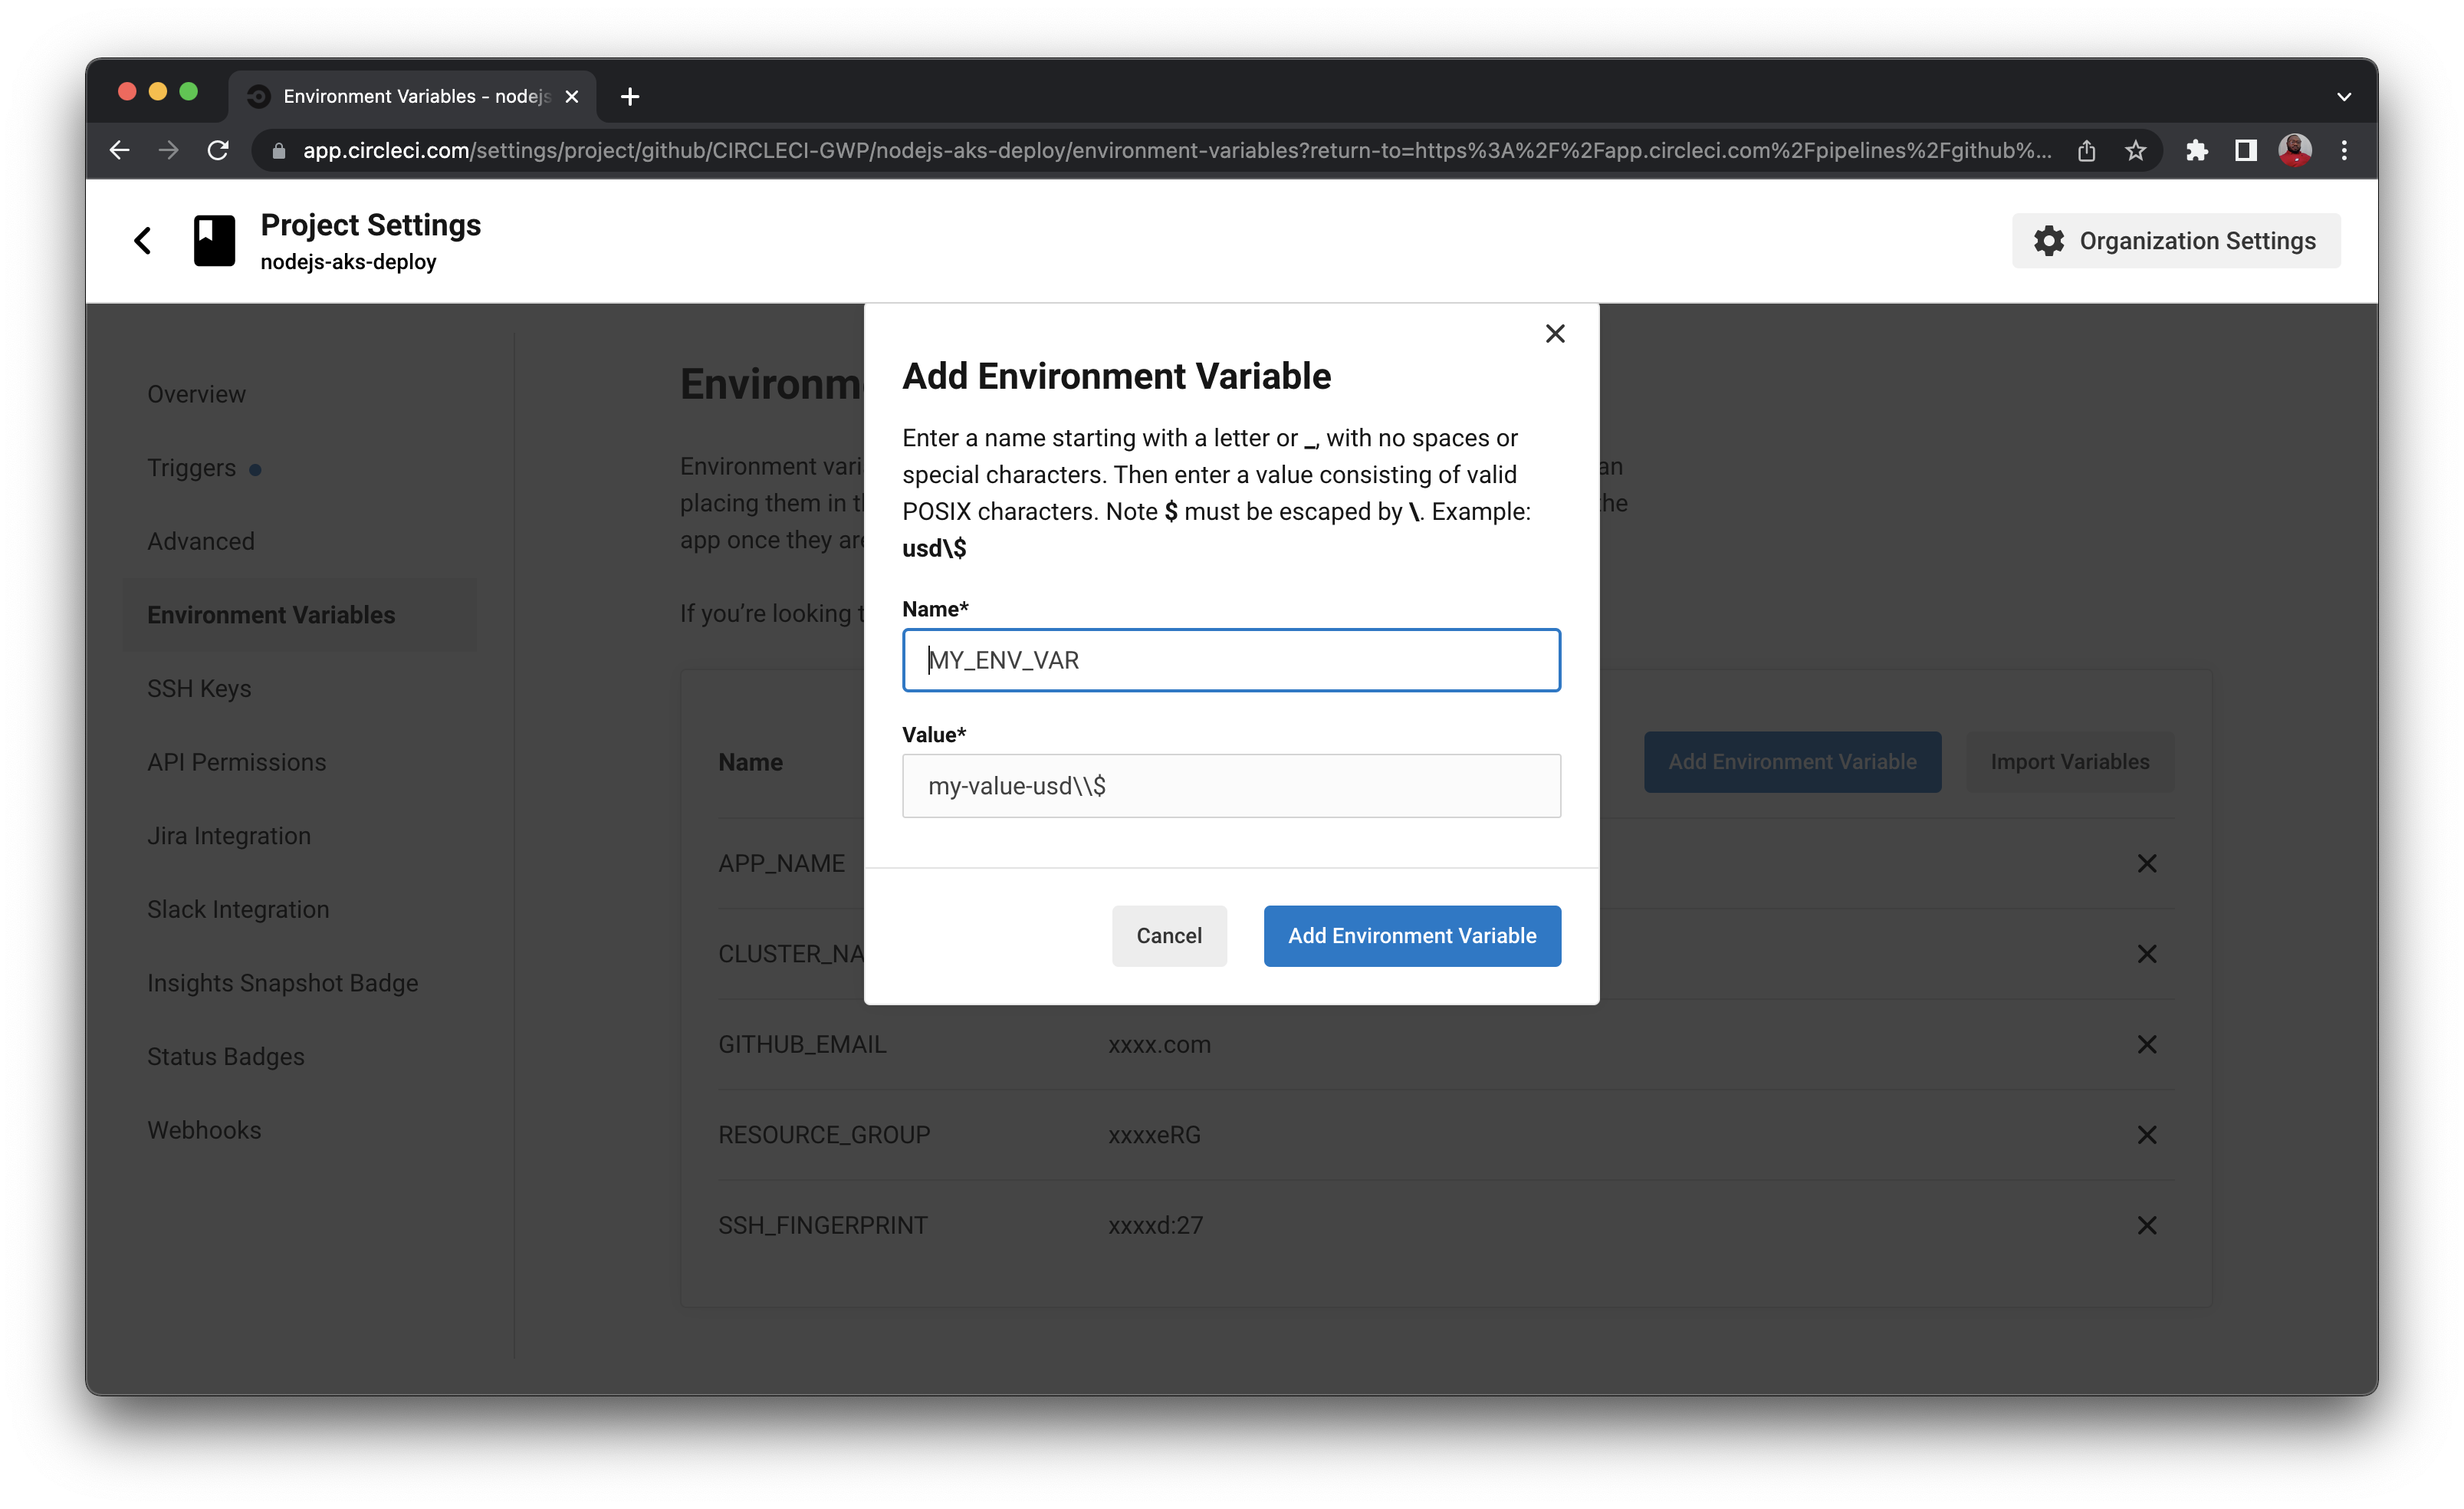Screen dimensions: 2464x1509
Task: Remove the RESOURCE_GROUP environment variable
Action: (x=2147, y=1135)
